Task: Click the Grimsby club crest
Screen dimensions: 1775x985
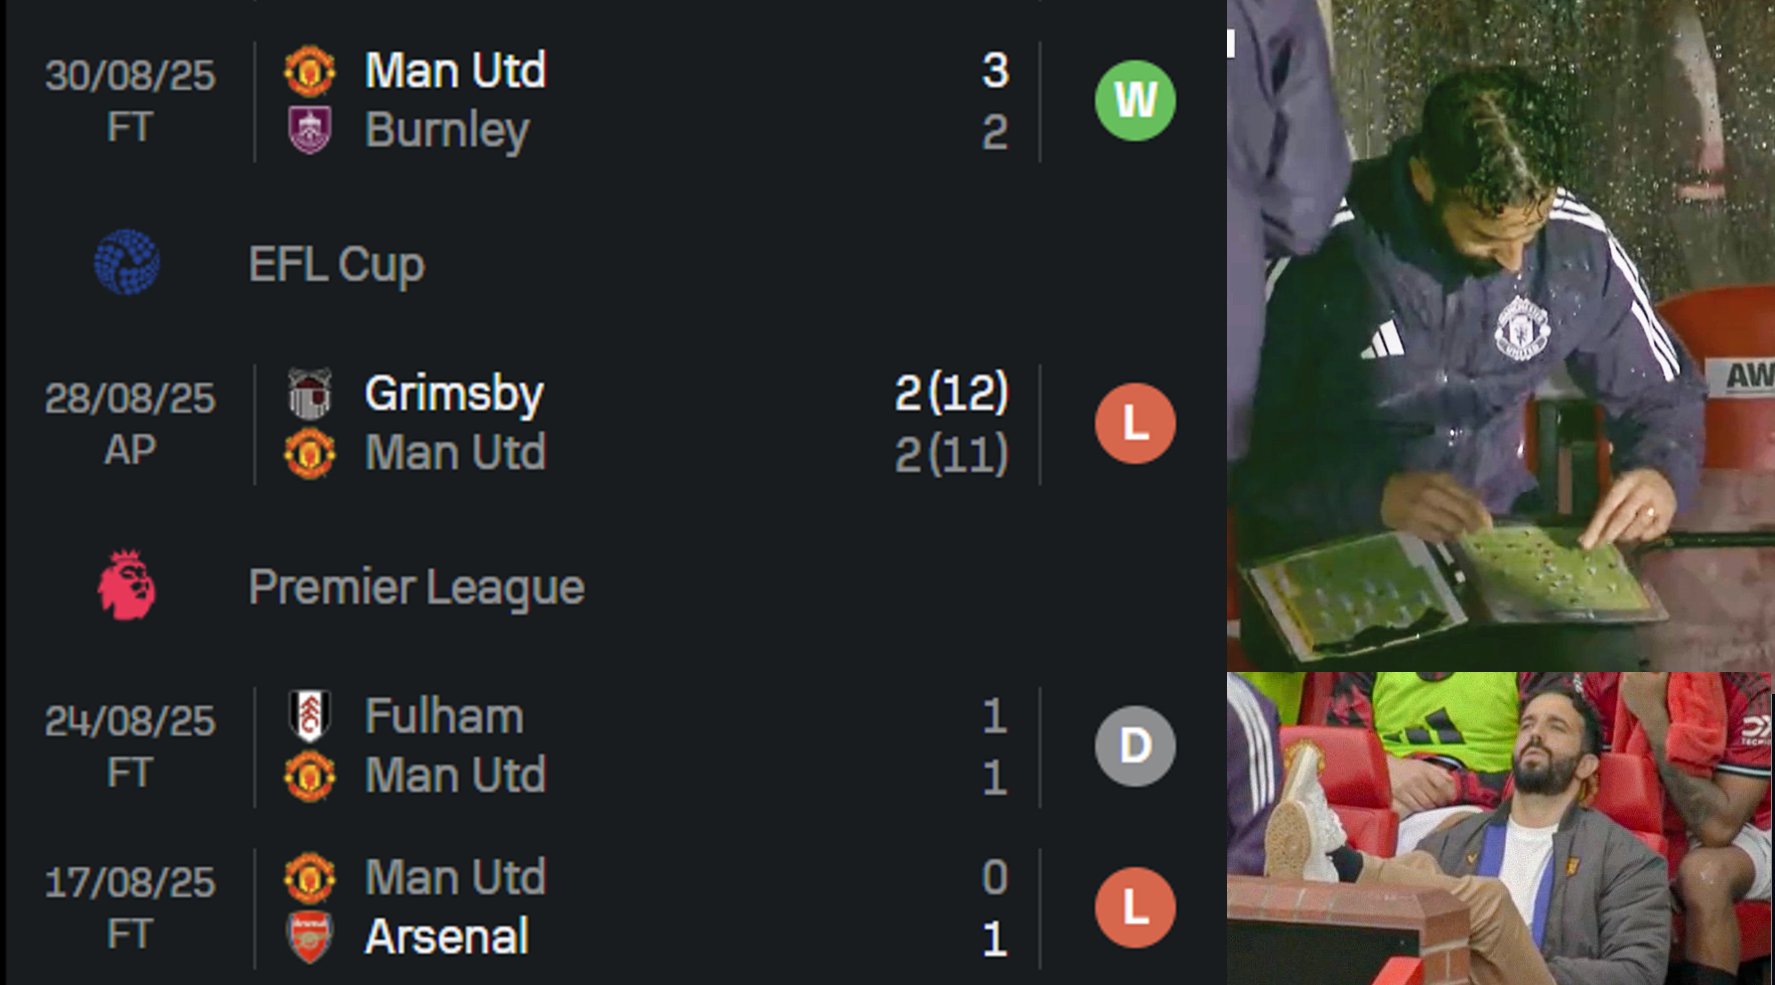Action: (309, 393)
